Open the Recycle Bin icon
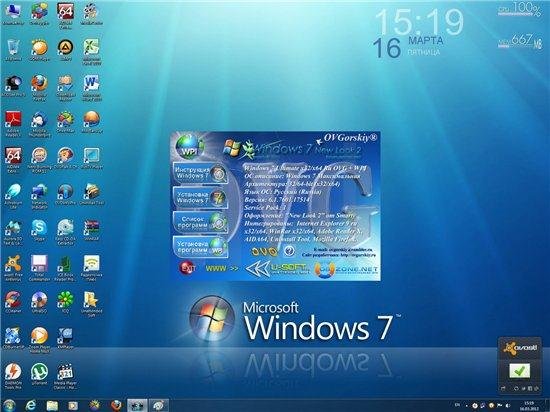This screenshot has width=550, height=412. (13, 50)
